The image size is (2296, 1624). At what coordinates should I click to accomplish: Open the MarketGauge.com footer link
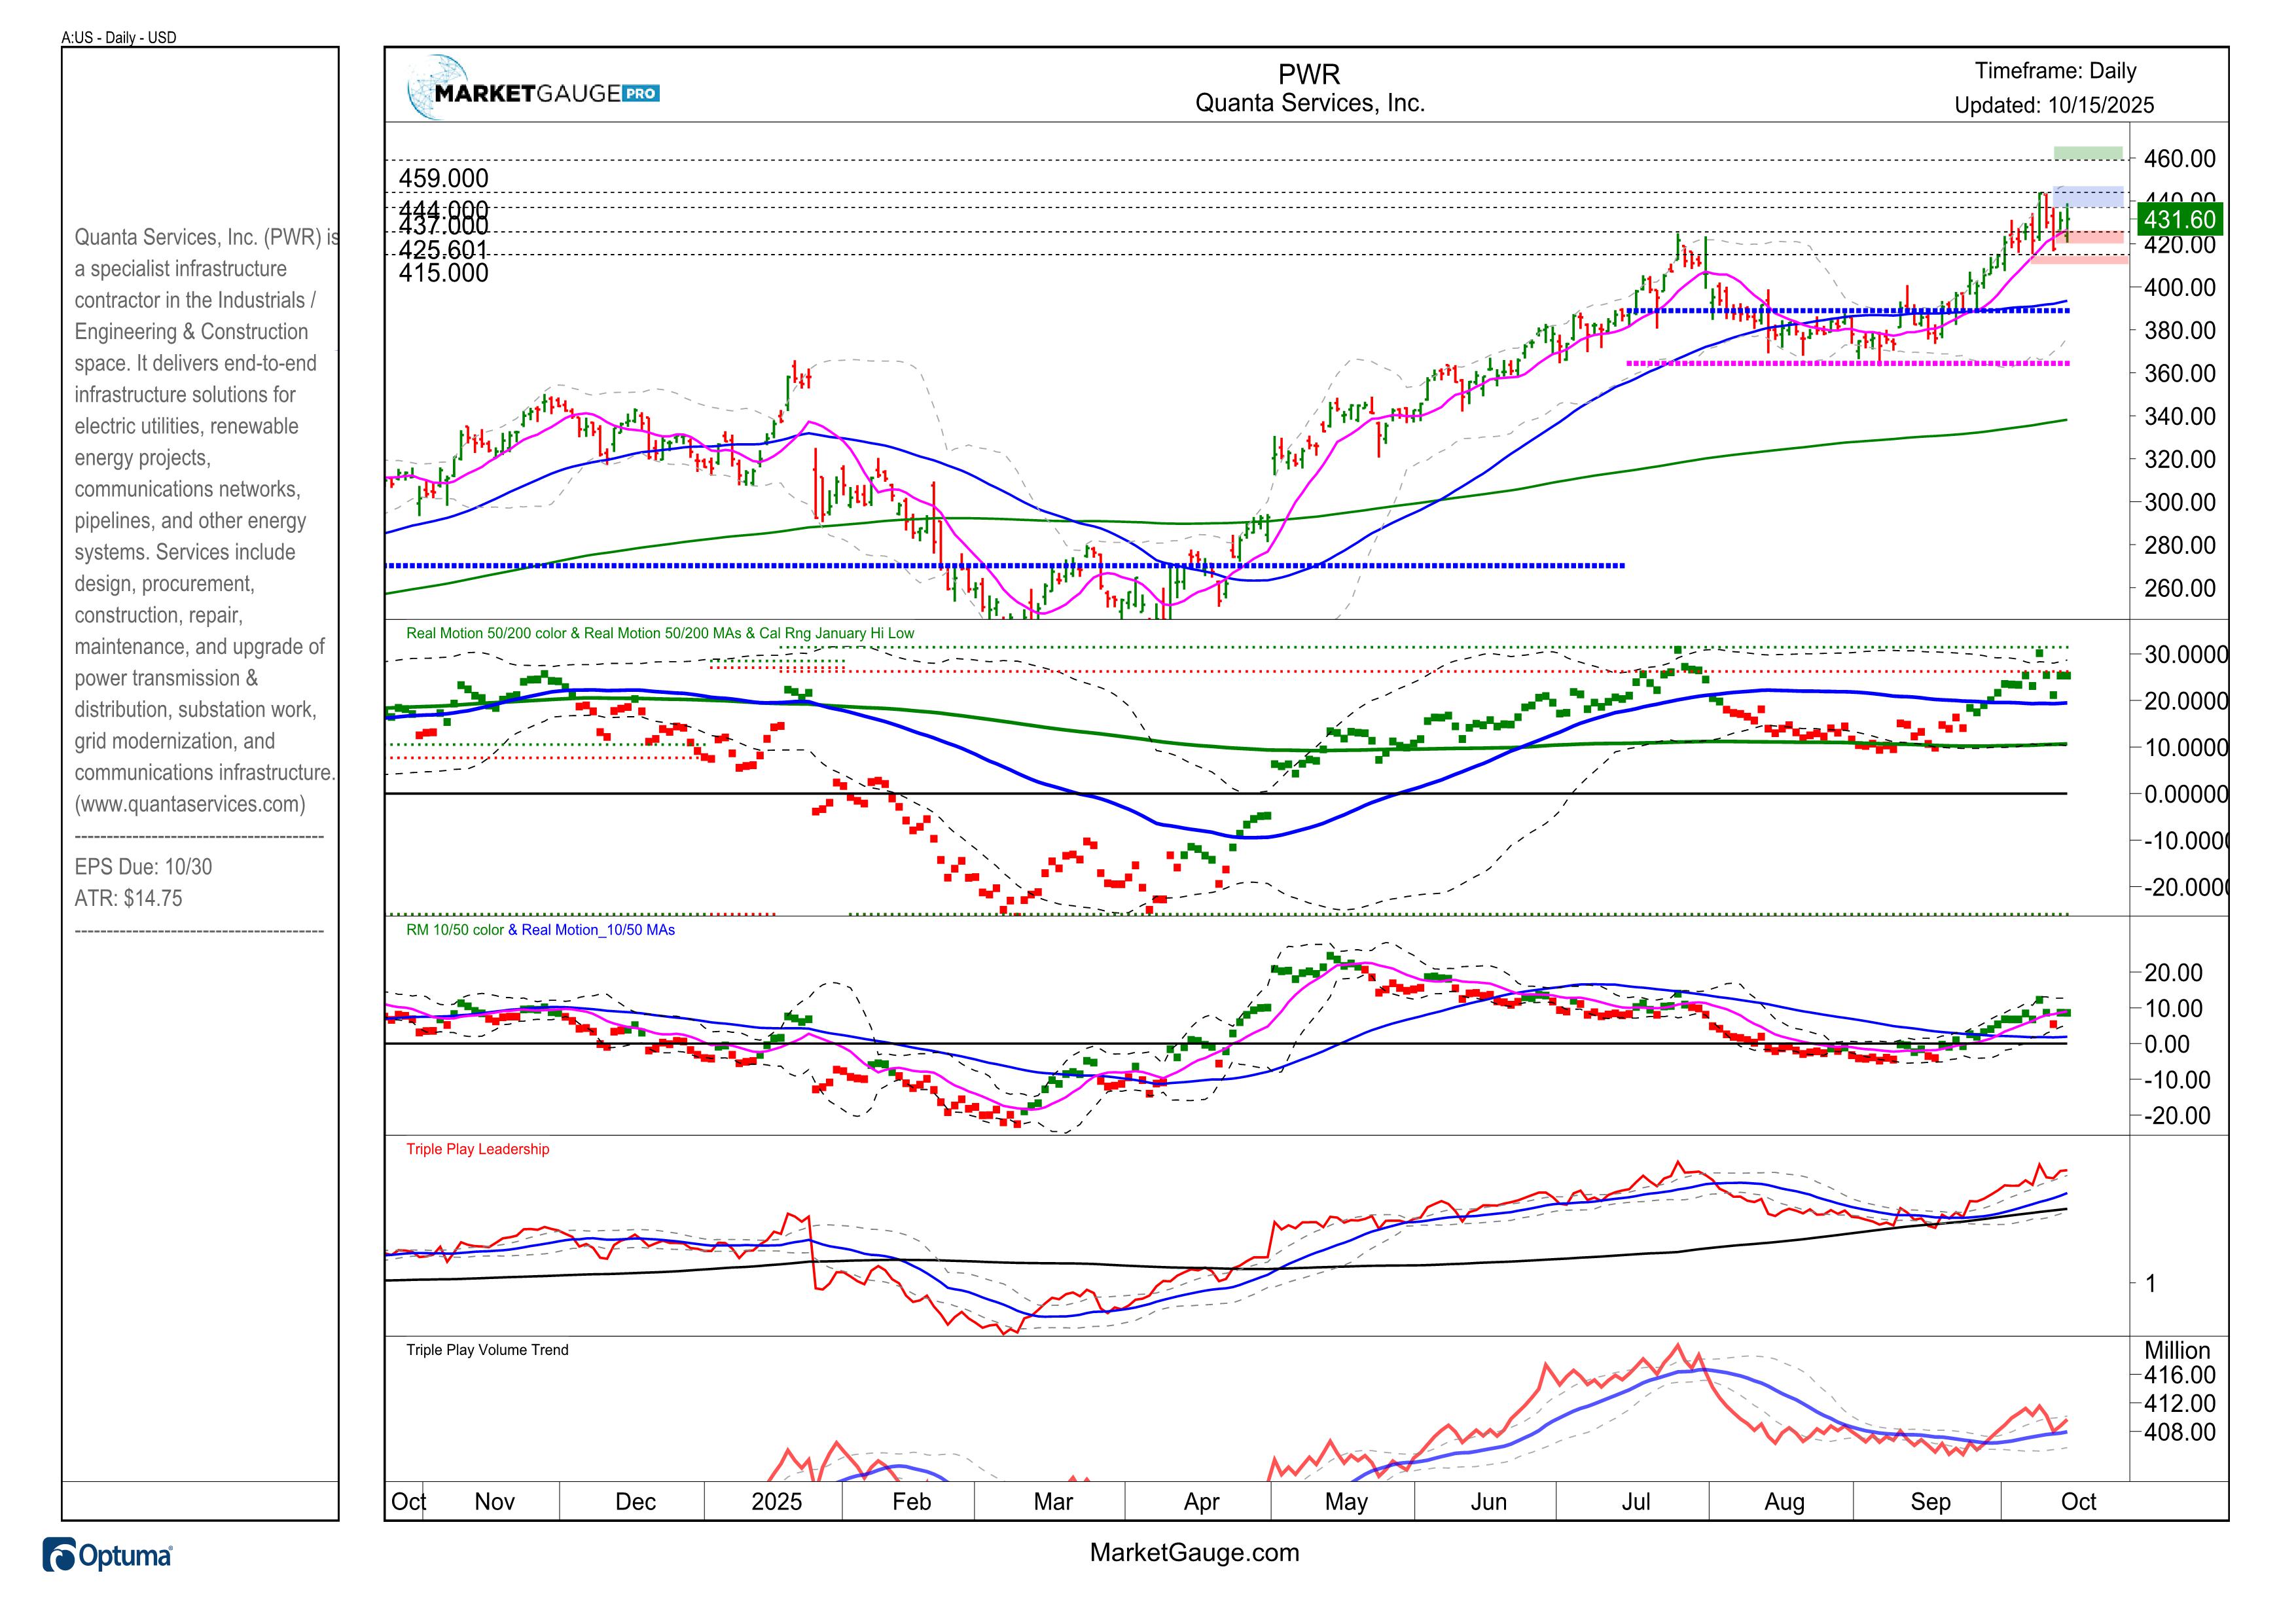click(x=1194, y=1553)
